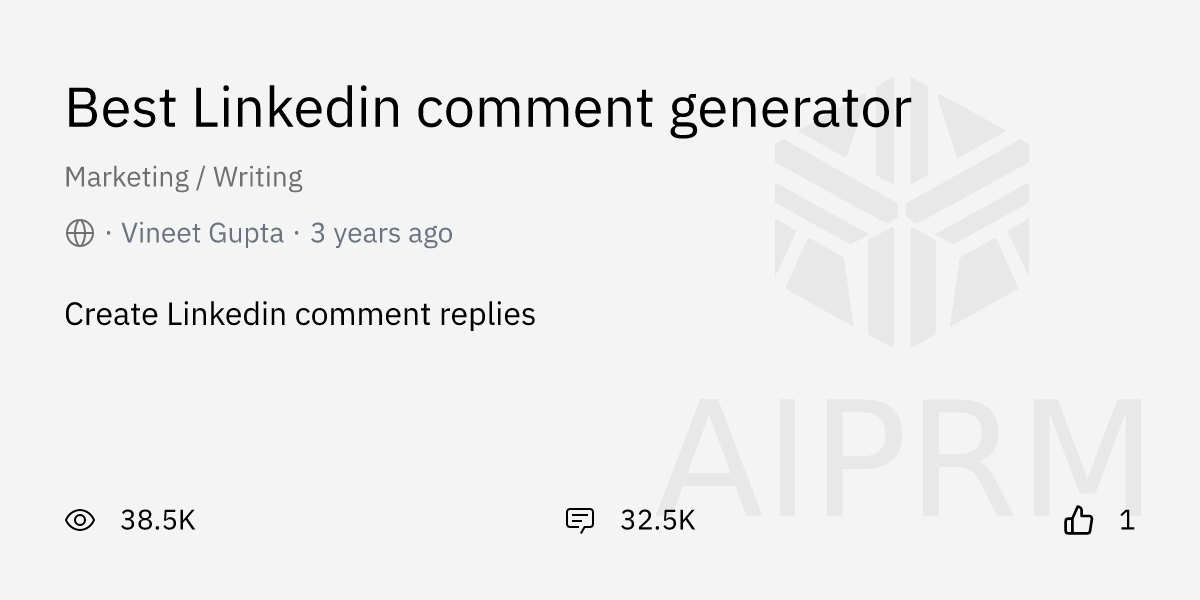1200x600 pixels.
Task: Click the AIPRM hexagon logo watermark
Action: pos(902,212)
